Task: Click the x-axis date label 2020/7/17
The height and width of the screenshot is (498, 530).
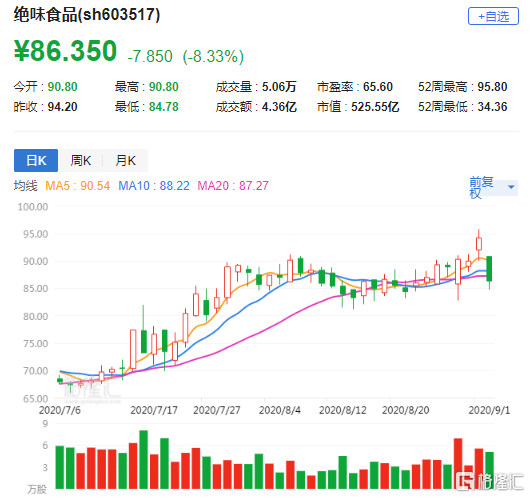Action: tap(154, 410)
